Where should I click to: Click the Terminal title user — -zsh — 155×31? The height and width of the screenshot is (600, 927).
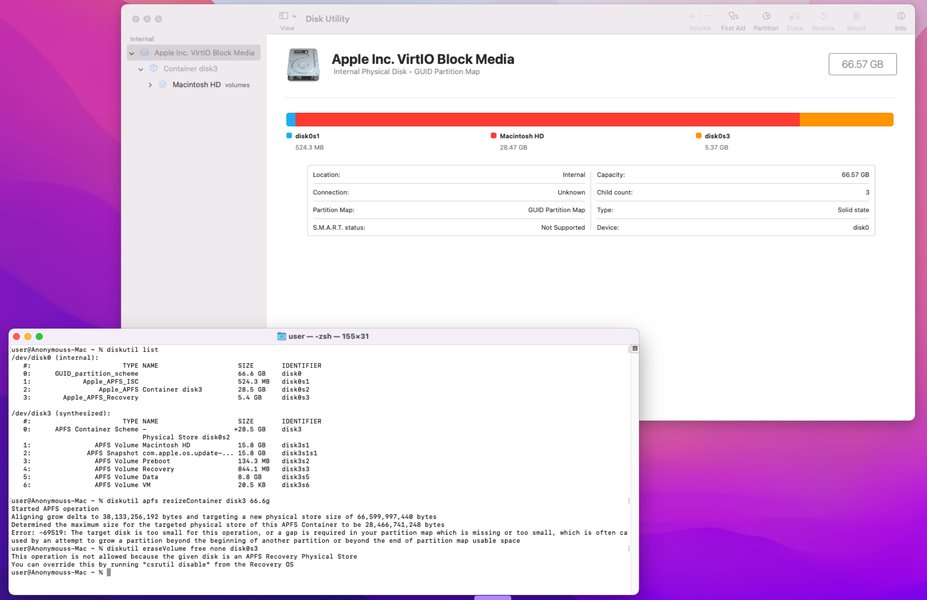[329, 336]
